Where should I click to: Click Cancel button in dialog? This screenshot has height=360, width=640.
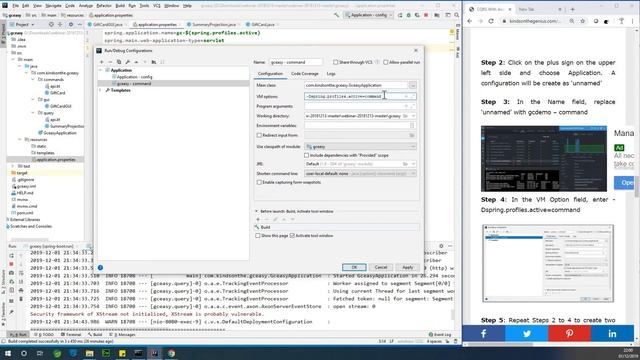pyautogui.click(x=381, y=267)
